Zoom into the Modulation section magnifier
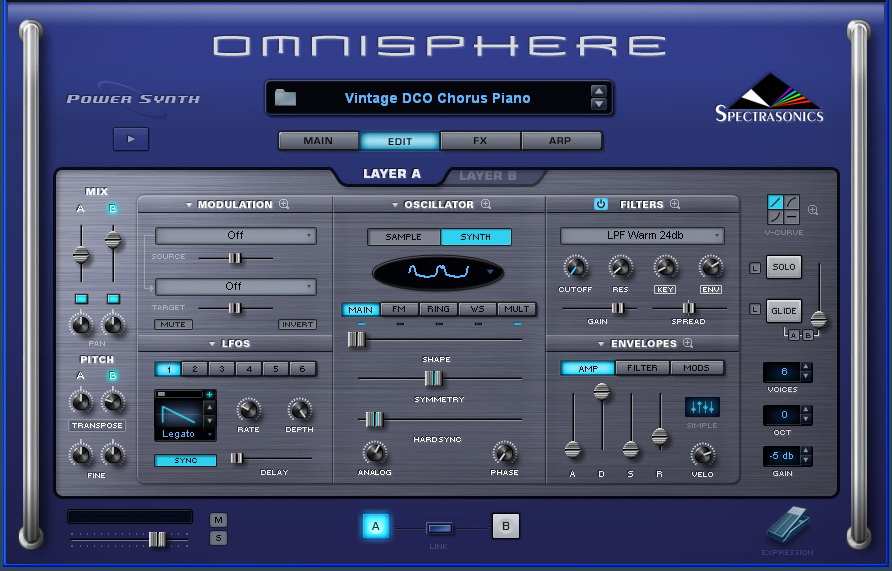 pyautogui.click(x=284, y=204)
